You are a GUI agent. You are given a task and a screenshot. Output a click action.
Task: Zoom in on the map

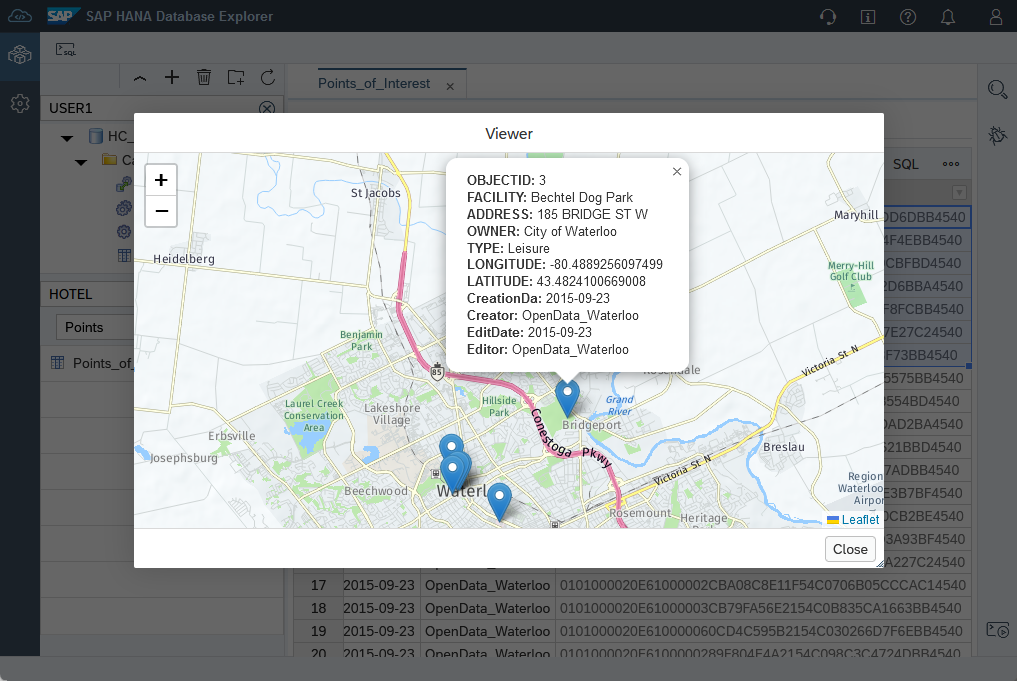(161, 180)
